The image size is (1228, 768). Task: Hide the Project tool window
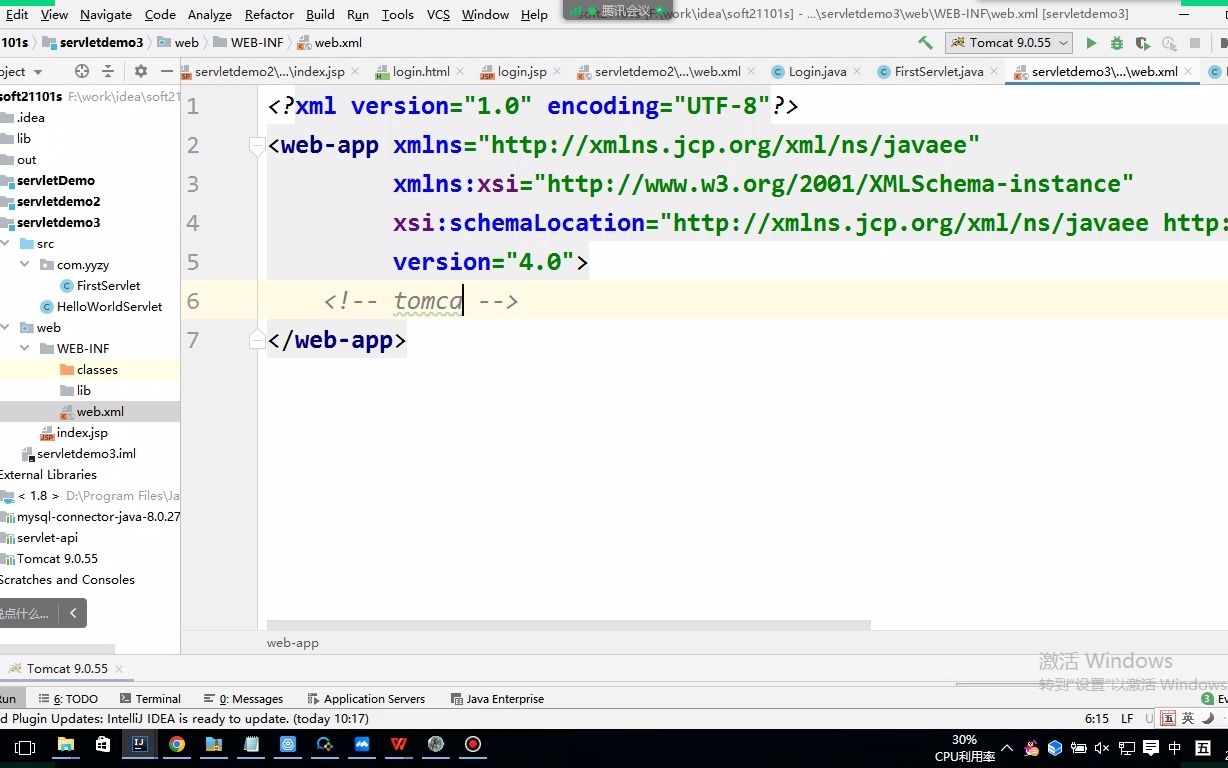pos(166,71)
